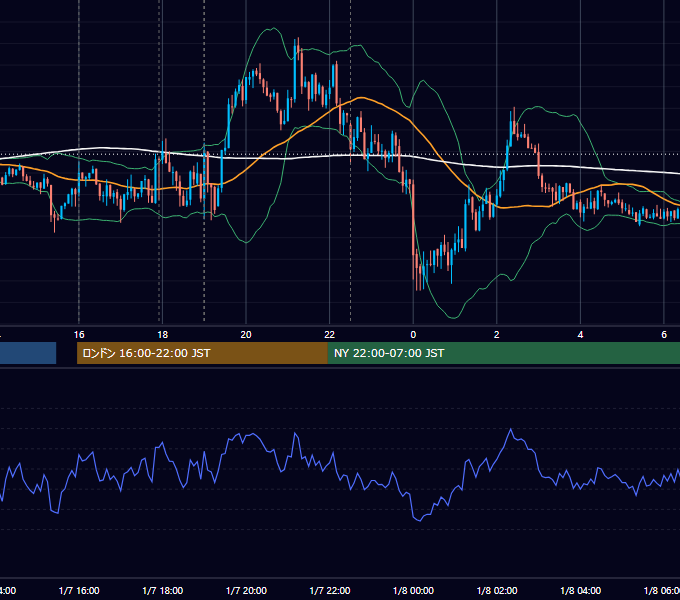Click the NY 22:00-07:00 JST session bar
The image size is (680, 600).
(503, 353)
